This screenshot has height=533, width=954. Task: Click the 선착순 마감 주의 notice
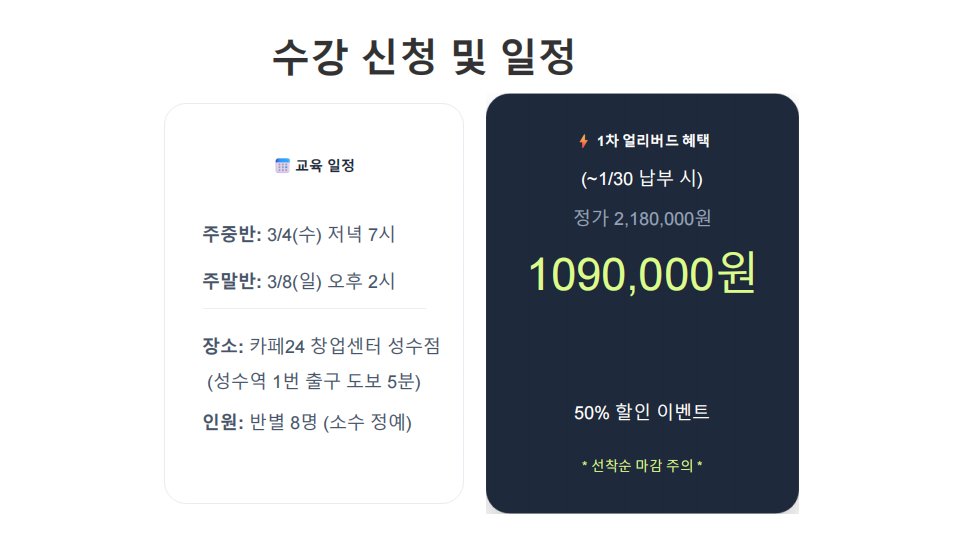click(x=642, y=466)
